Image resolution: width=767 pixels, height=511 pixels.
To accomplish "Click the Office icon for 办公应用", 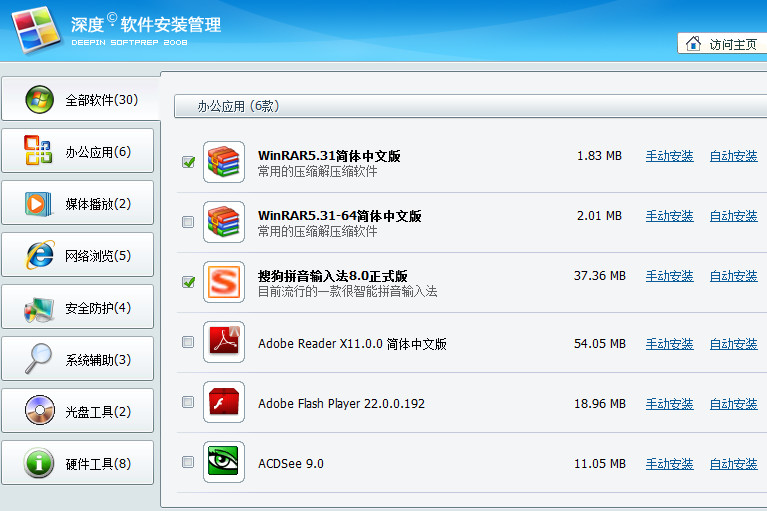I will point(38,150).
